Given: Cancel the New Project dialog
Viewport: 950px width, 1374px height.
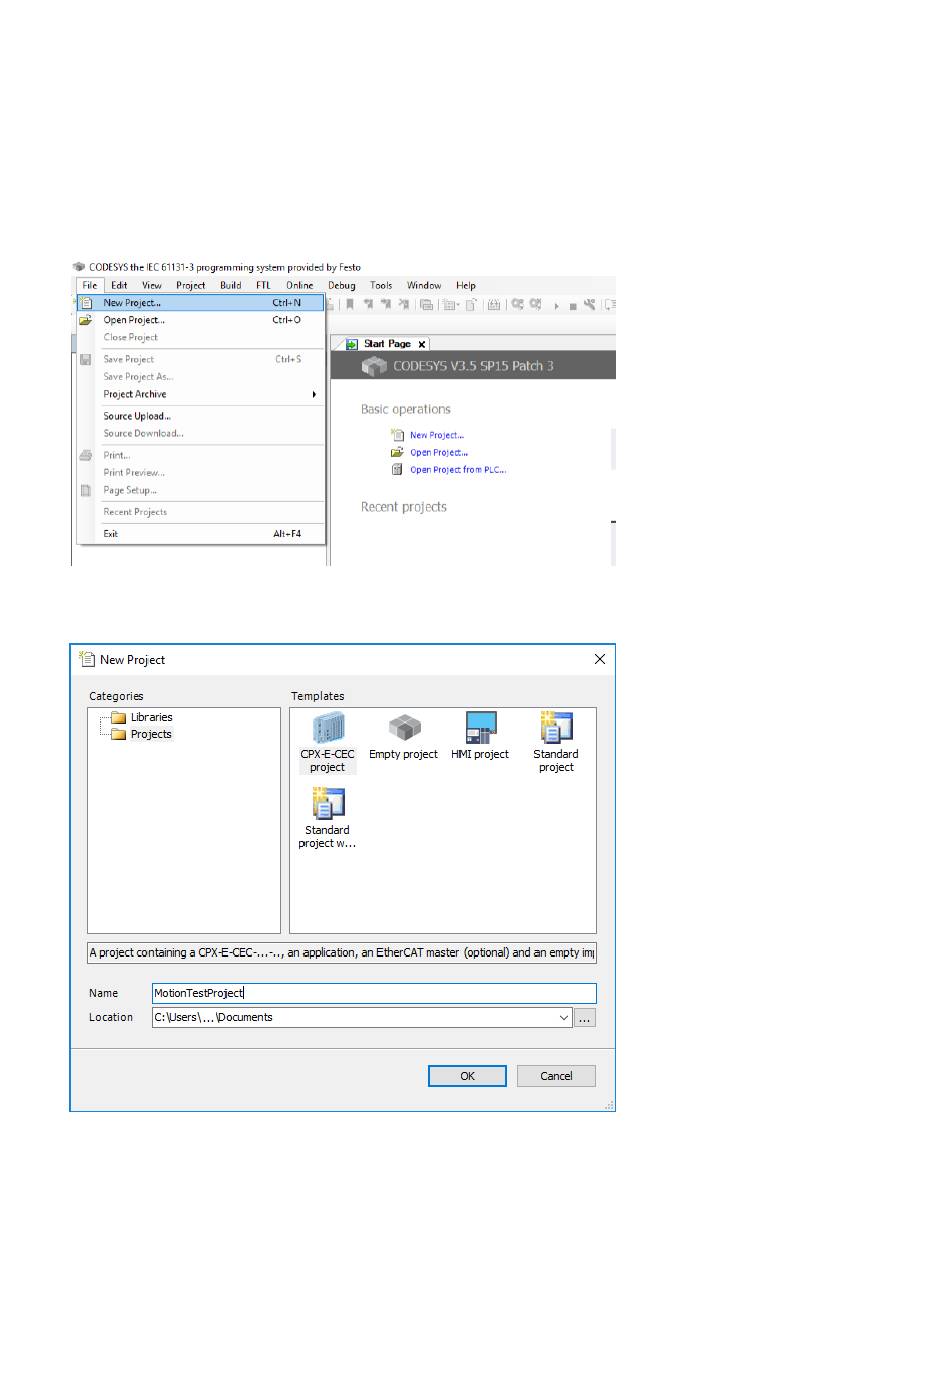Looking at the screenshot, I should [556, 1076].
